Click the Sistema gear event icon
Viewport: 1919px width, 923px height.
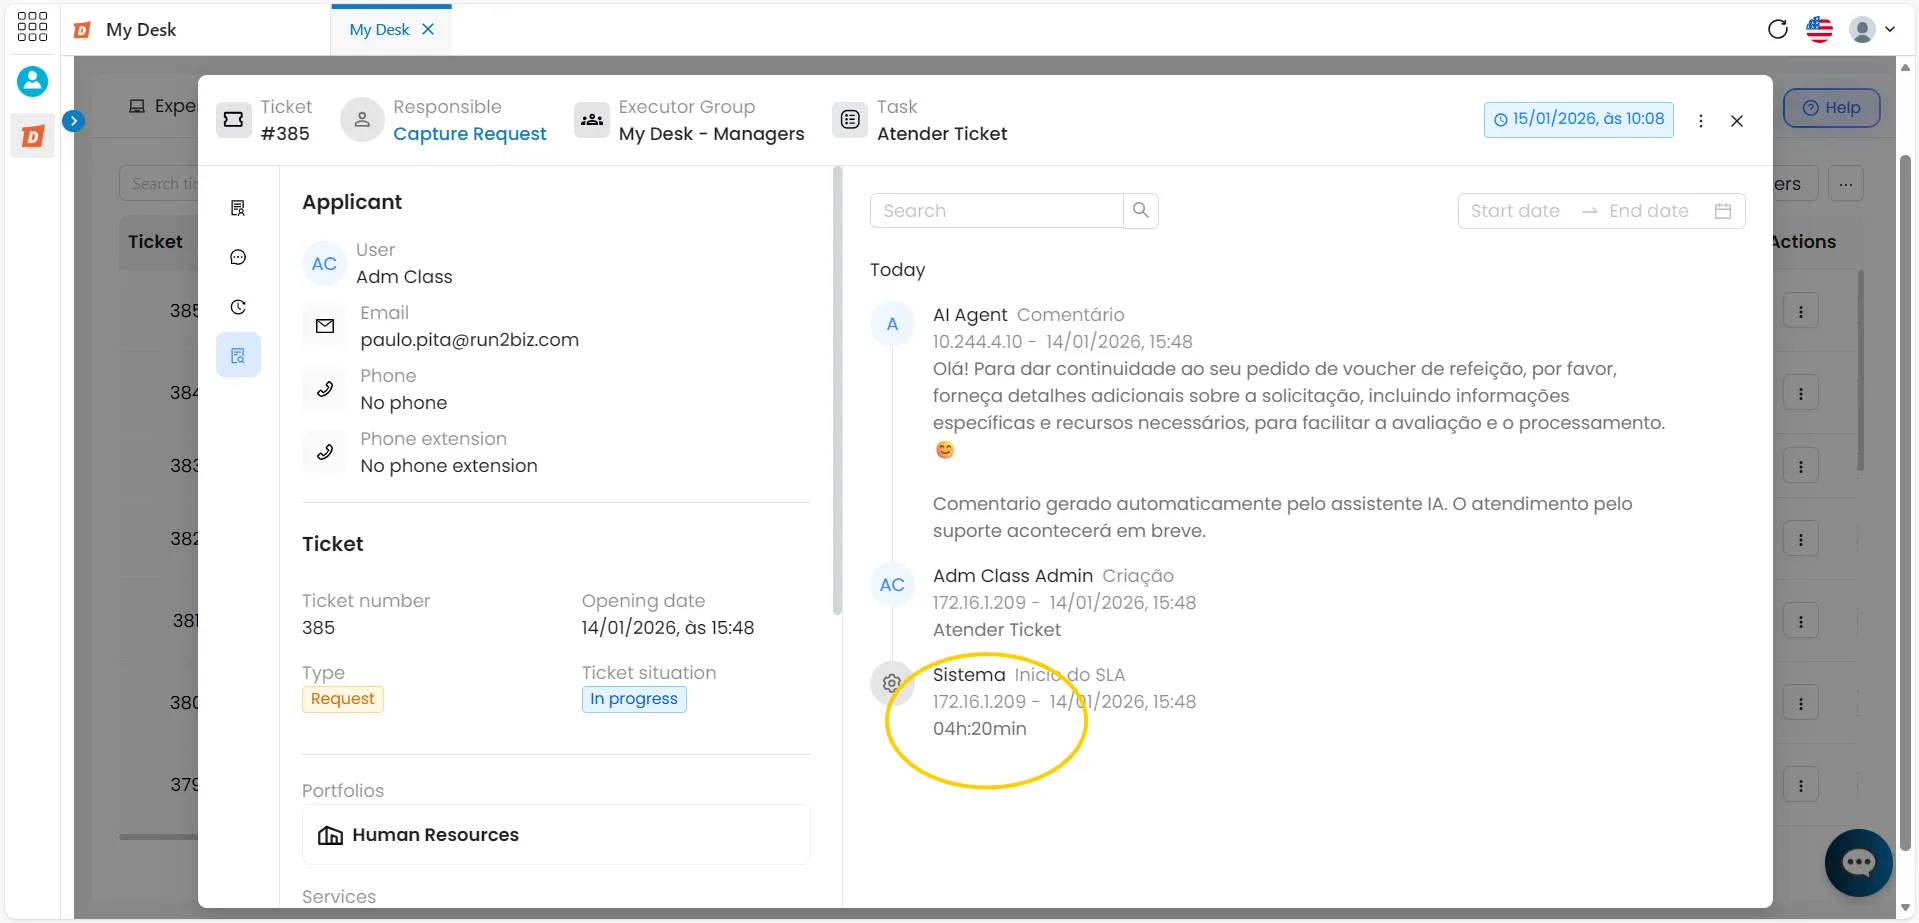(x=892, y=684)
